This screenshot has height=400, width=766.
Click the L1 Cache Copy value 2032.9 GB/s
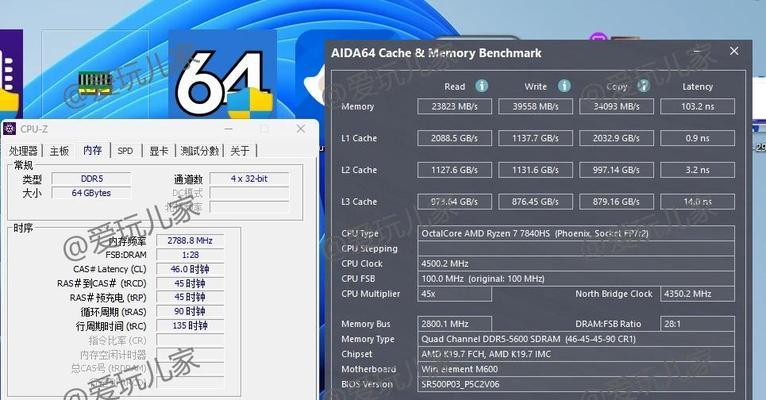click(x=617, y=138)
